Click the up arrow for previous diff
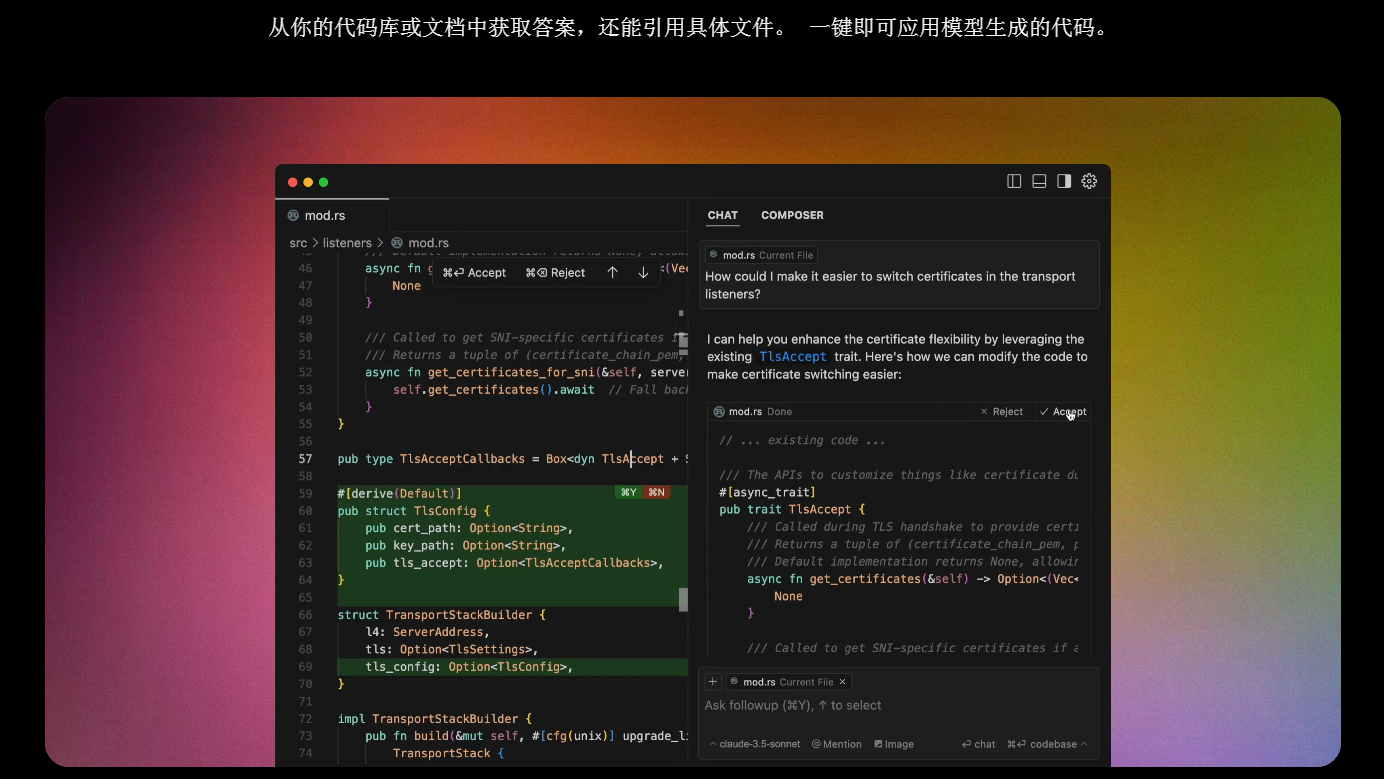1384x779 pixels. point(613,272)
